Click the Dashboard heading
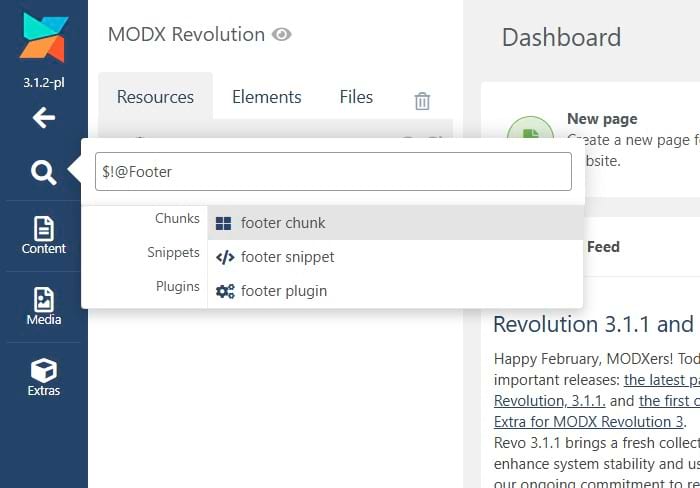The height and width of the screenshot is (488, 700). coord(561,37)
